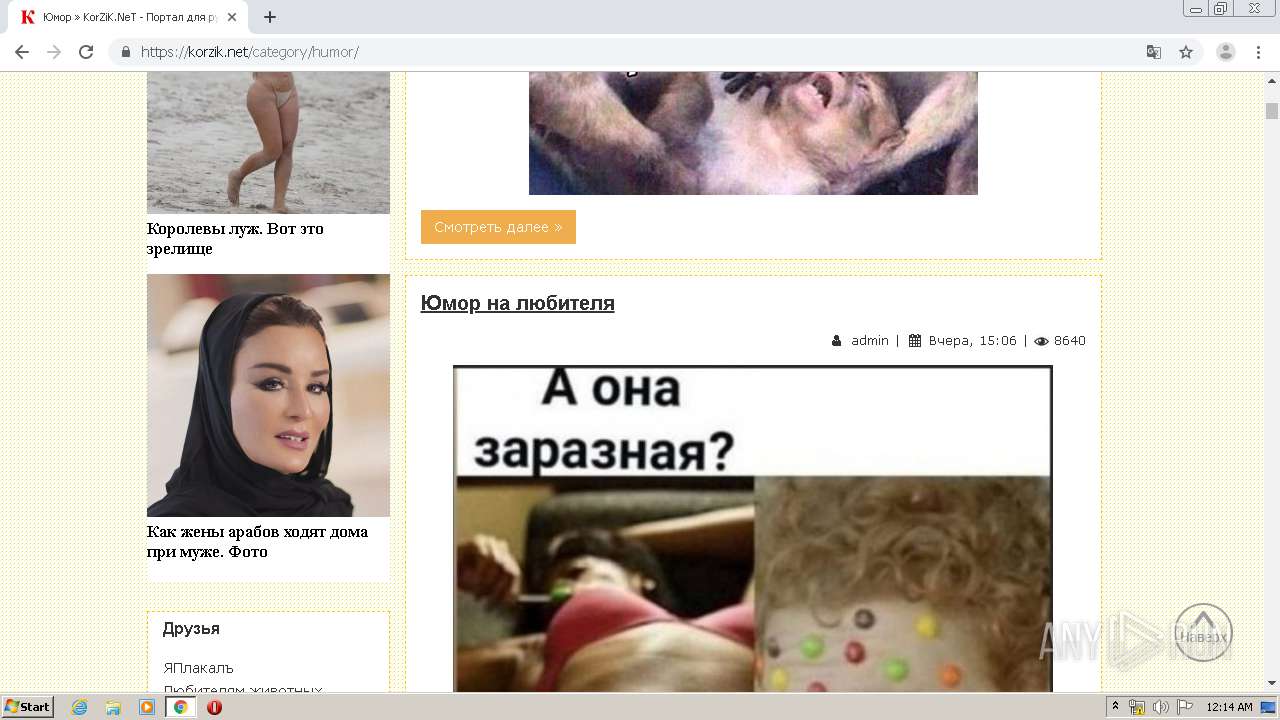Click the calendar date icon
This screenshot has height=720, width=1280.
[915, 341]
